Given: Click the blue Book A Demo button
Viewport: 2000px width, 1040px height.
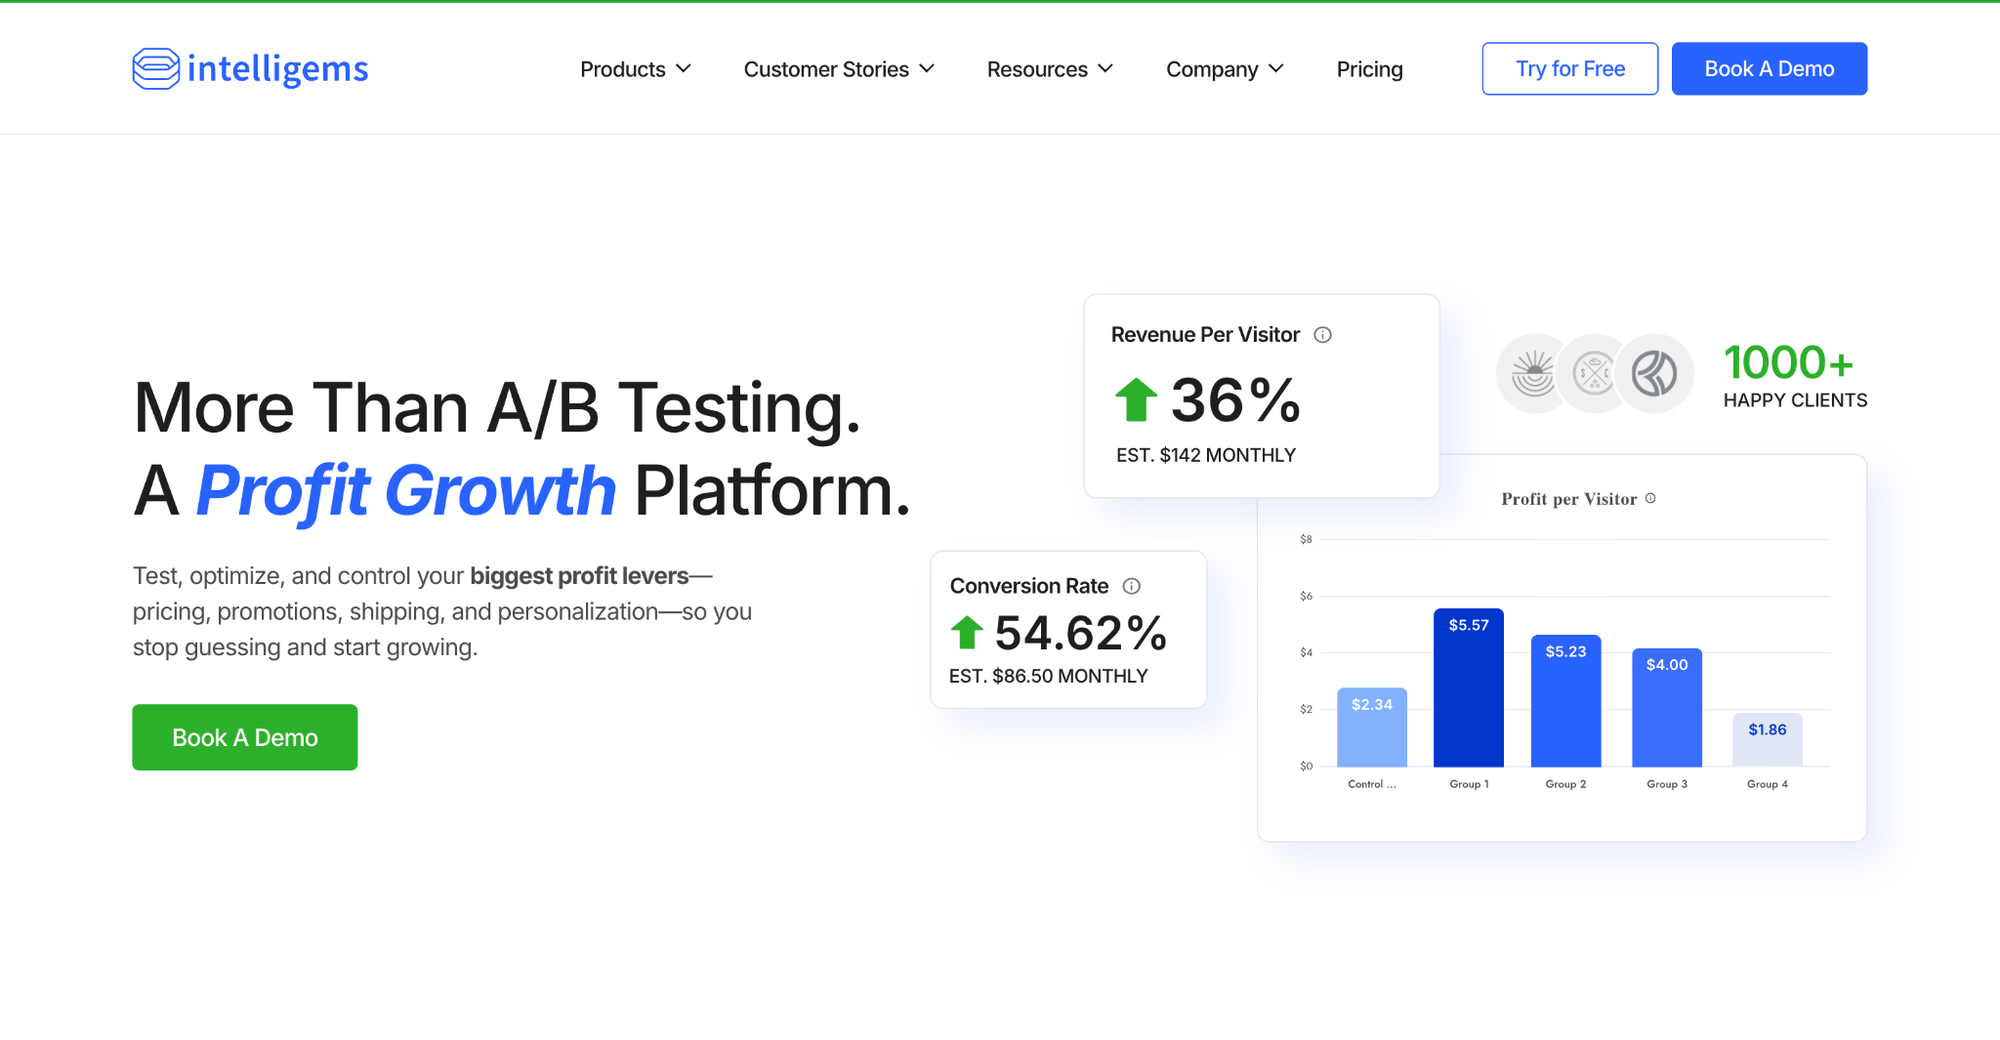Looking at the screenshot, I should coord(1769,69).
